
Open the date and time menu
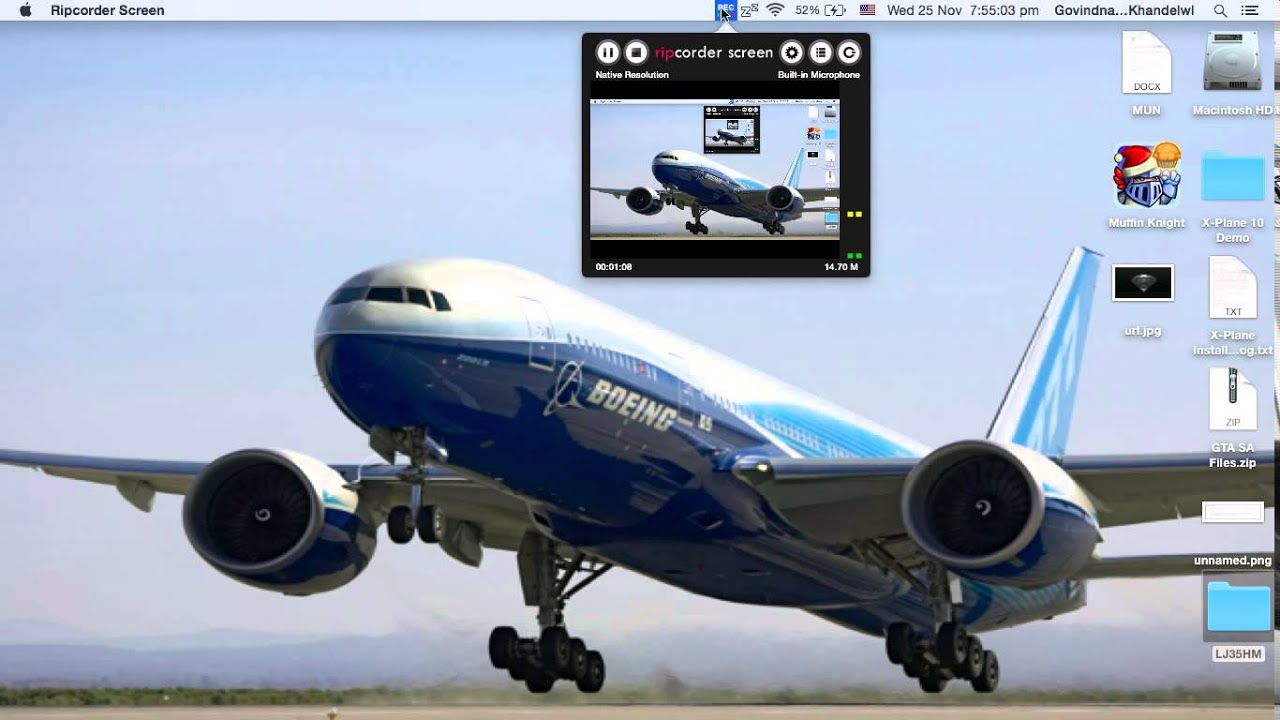coord(963,10)
